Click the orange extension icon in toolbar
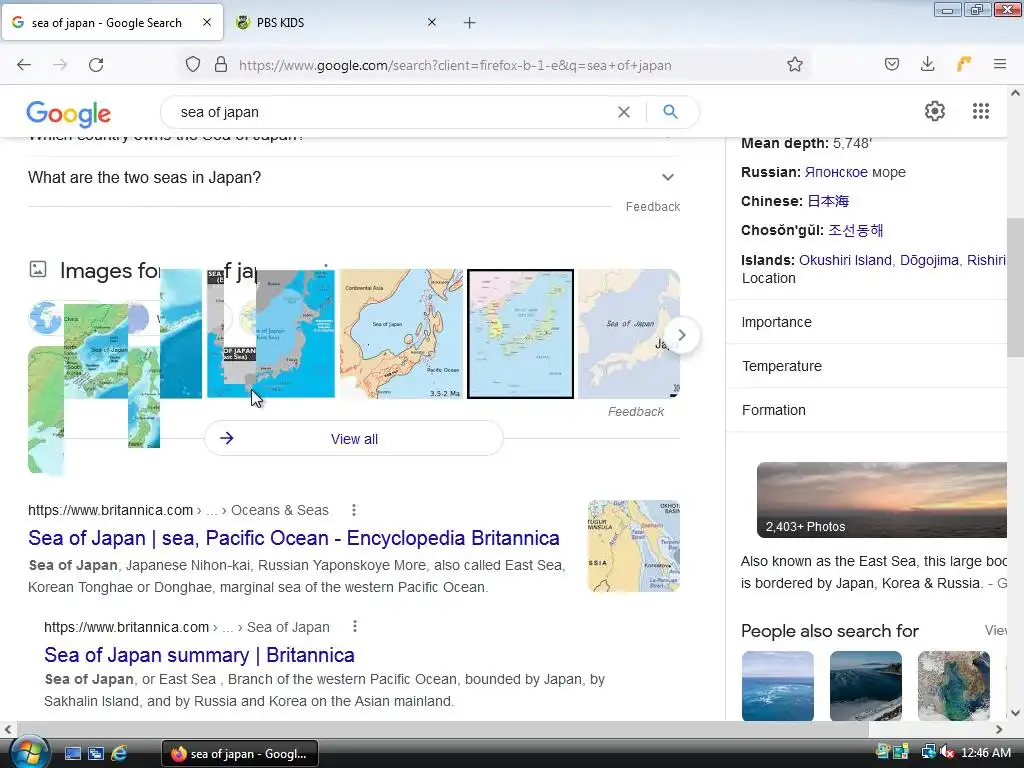1024x768 pixels. 964,64
